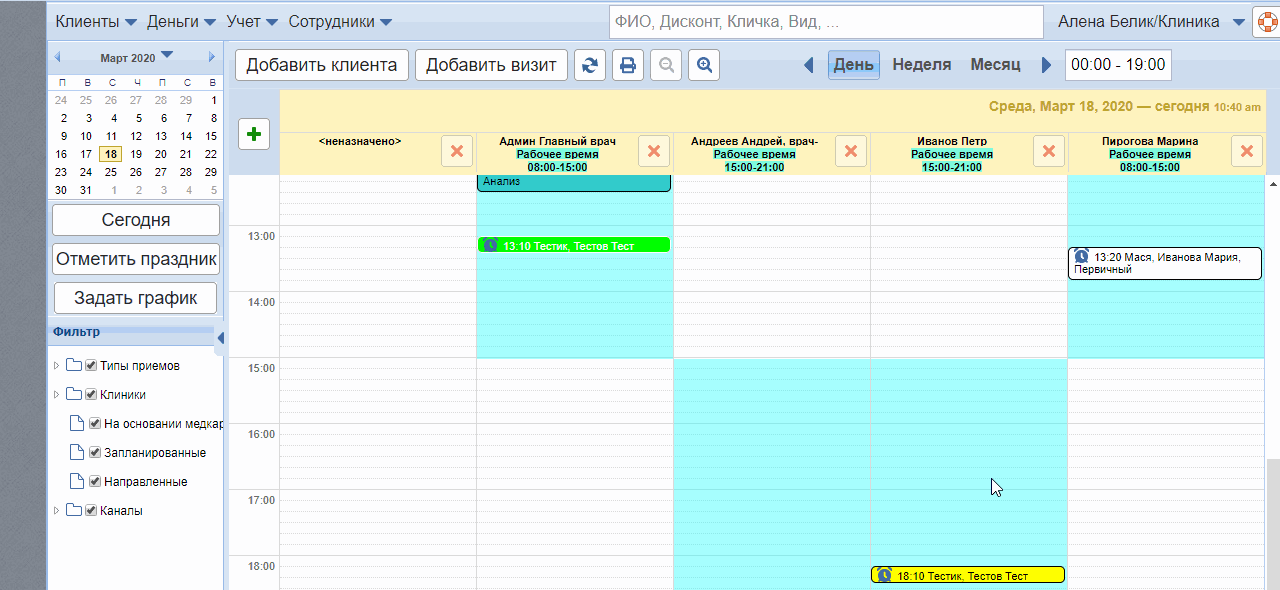Click the Задать график button
The image size is (1280, 590).
(x=136, y=298)
